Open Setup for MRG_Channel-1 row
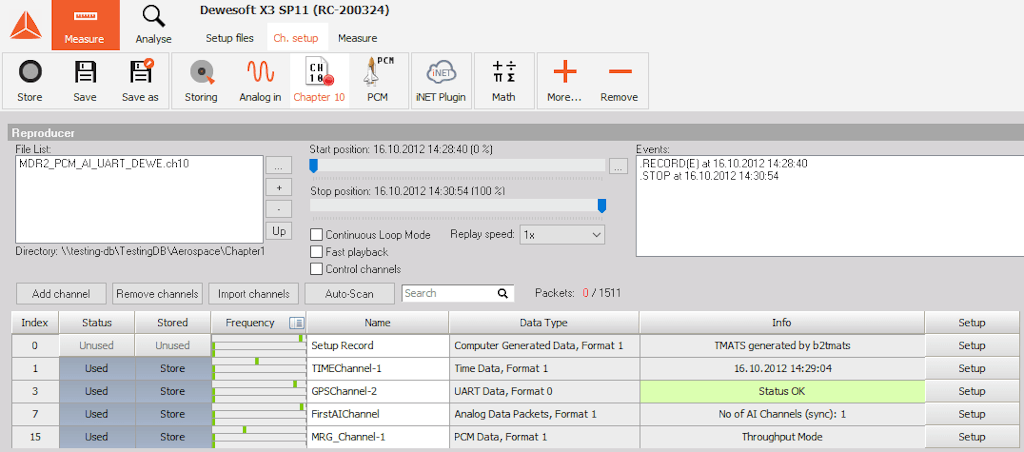1024x452 pixels. (972, 437)
